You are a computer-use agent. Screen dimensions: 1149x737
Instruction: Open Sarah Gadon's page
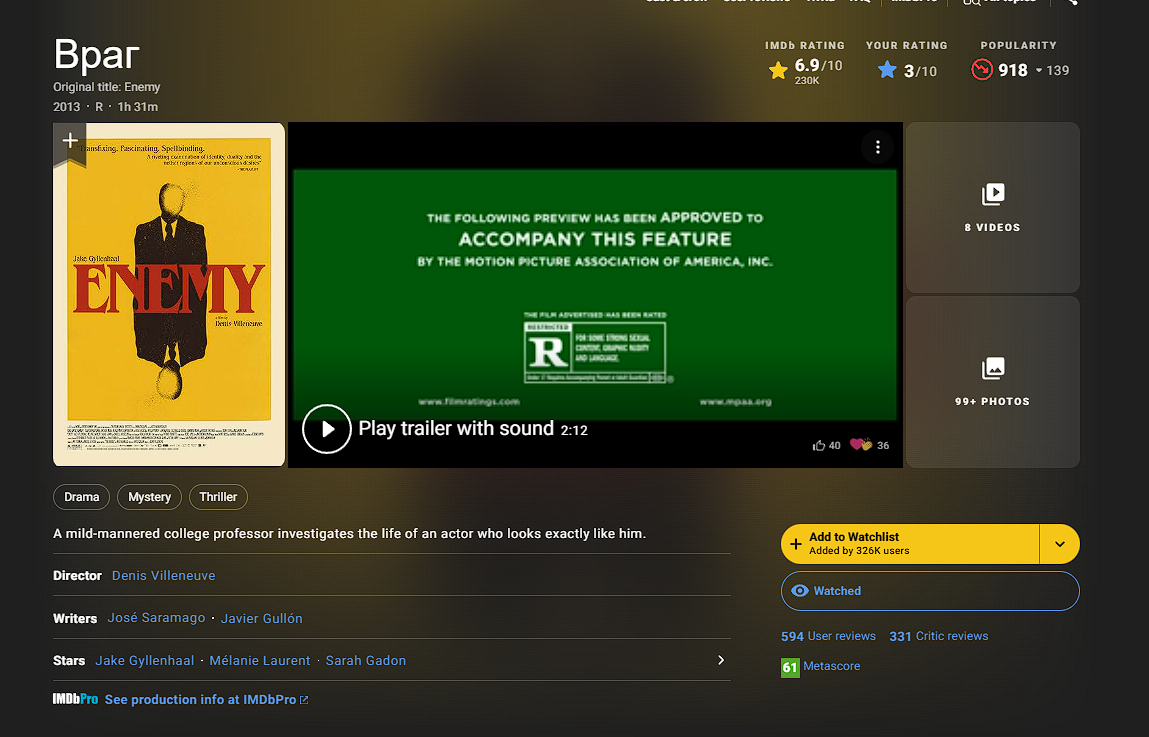[x=366, y=661]
